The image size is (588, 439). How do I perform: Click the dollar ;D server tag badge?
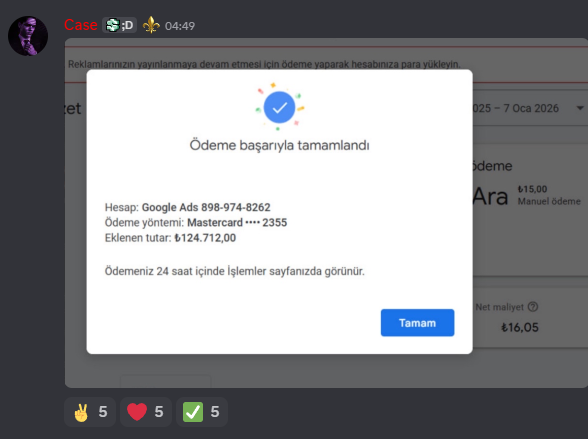coord(119,25)
